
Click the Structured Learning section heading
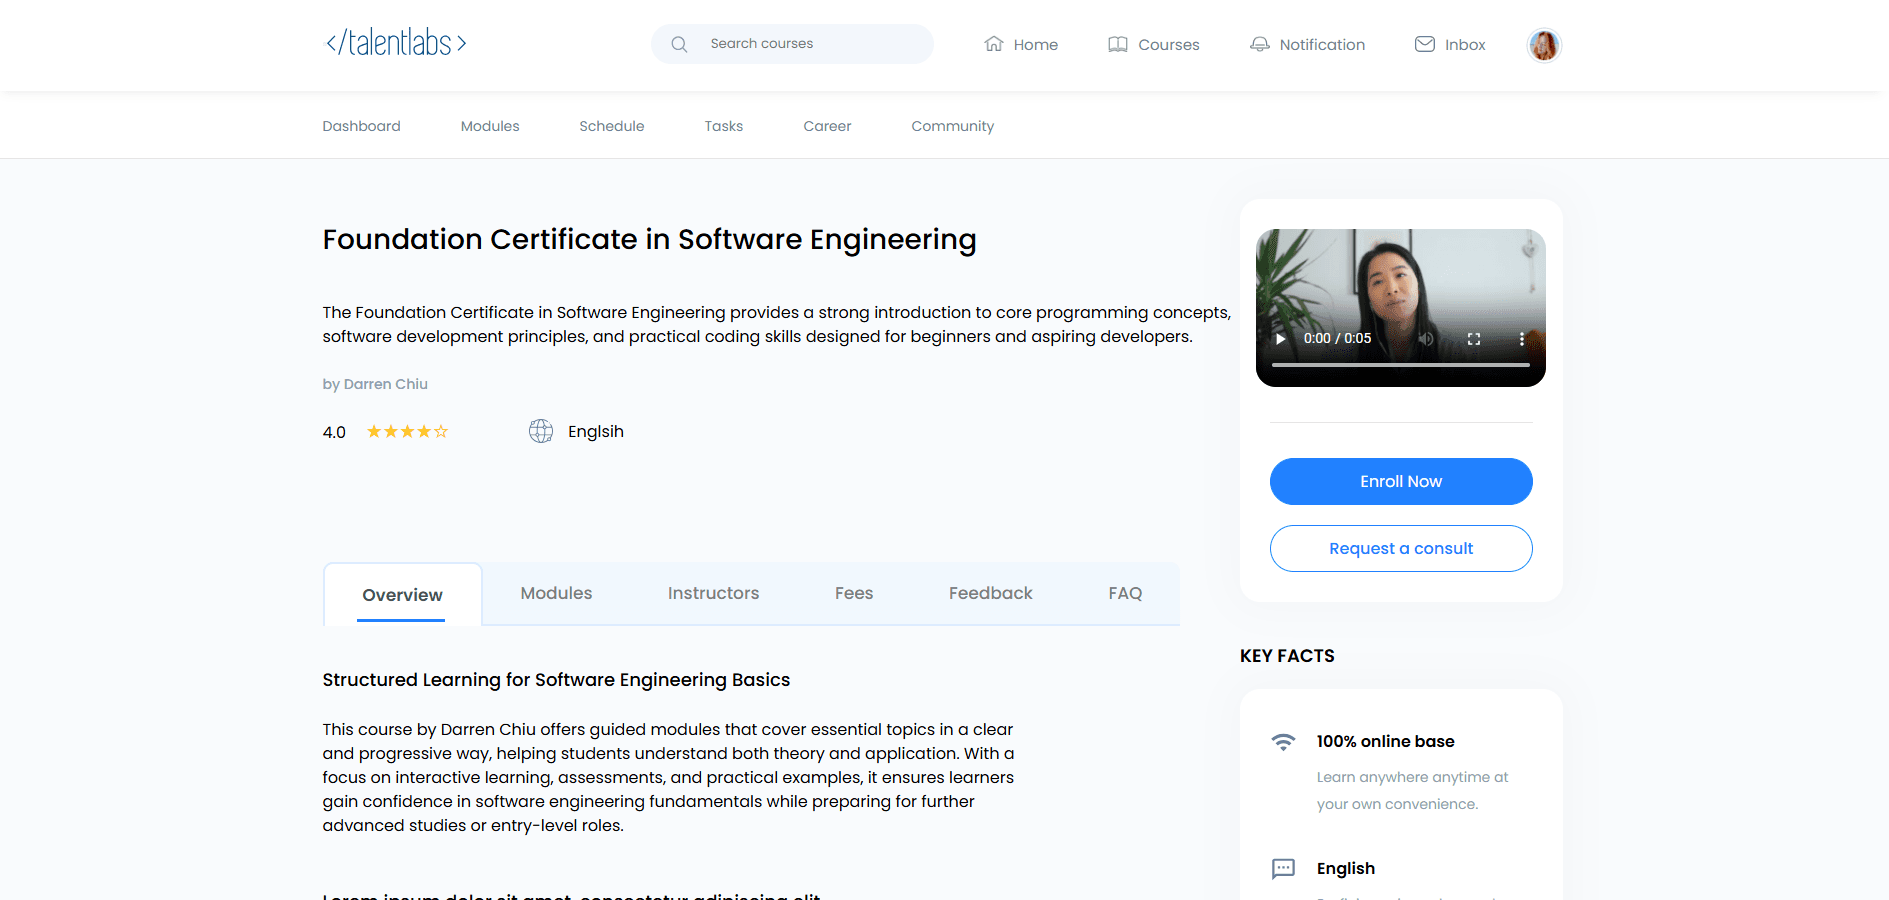click(x=556, y=680)
